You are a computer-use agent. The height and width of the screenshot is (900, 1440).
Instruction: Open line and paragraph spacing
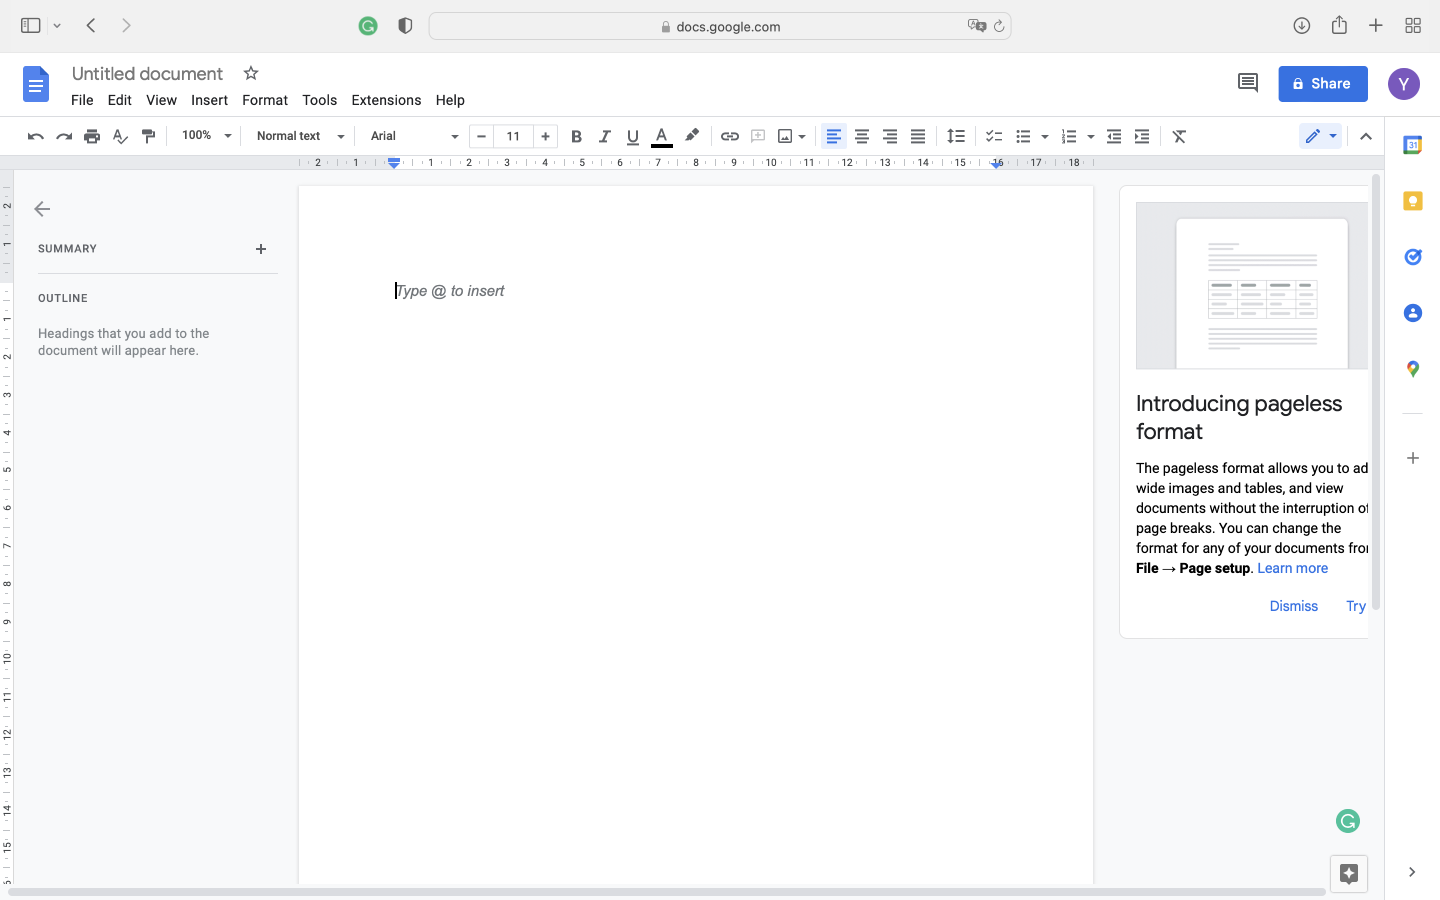pyautogui.click(x=956, y=136)
